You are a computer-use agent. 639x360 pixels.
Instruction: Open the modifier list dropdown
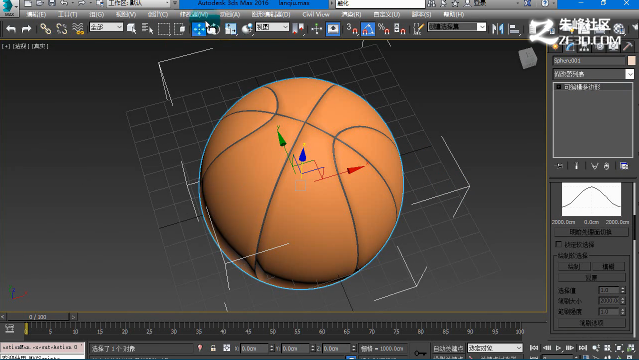point(593,74)
